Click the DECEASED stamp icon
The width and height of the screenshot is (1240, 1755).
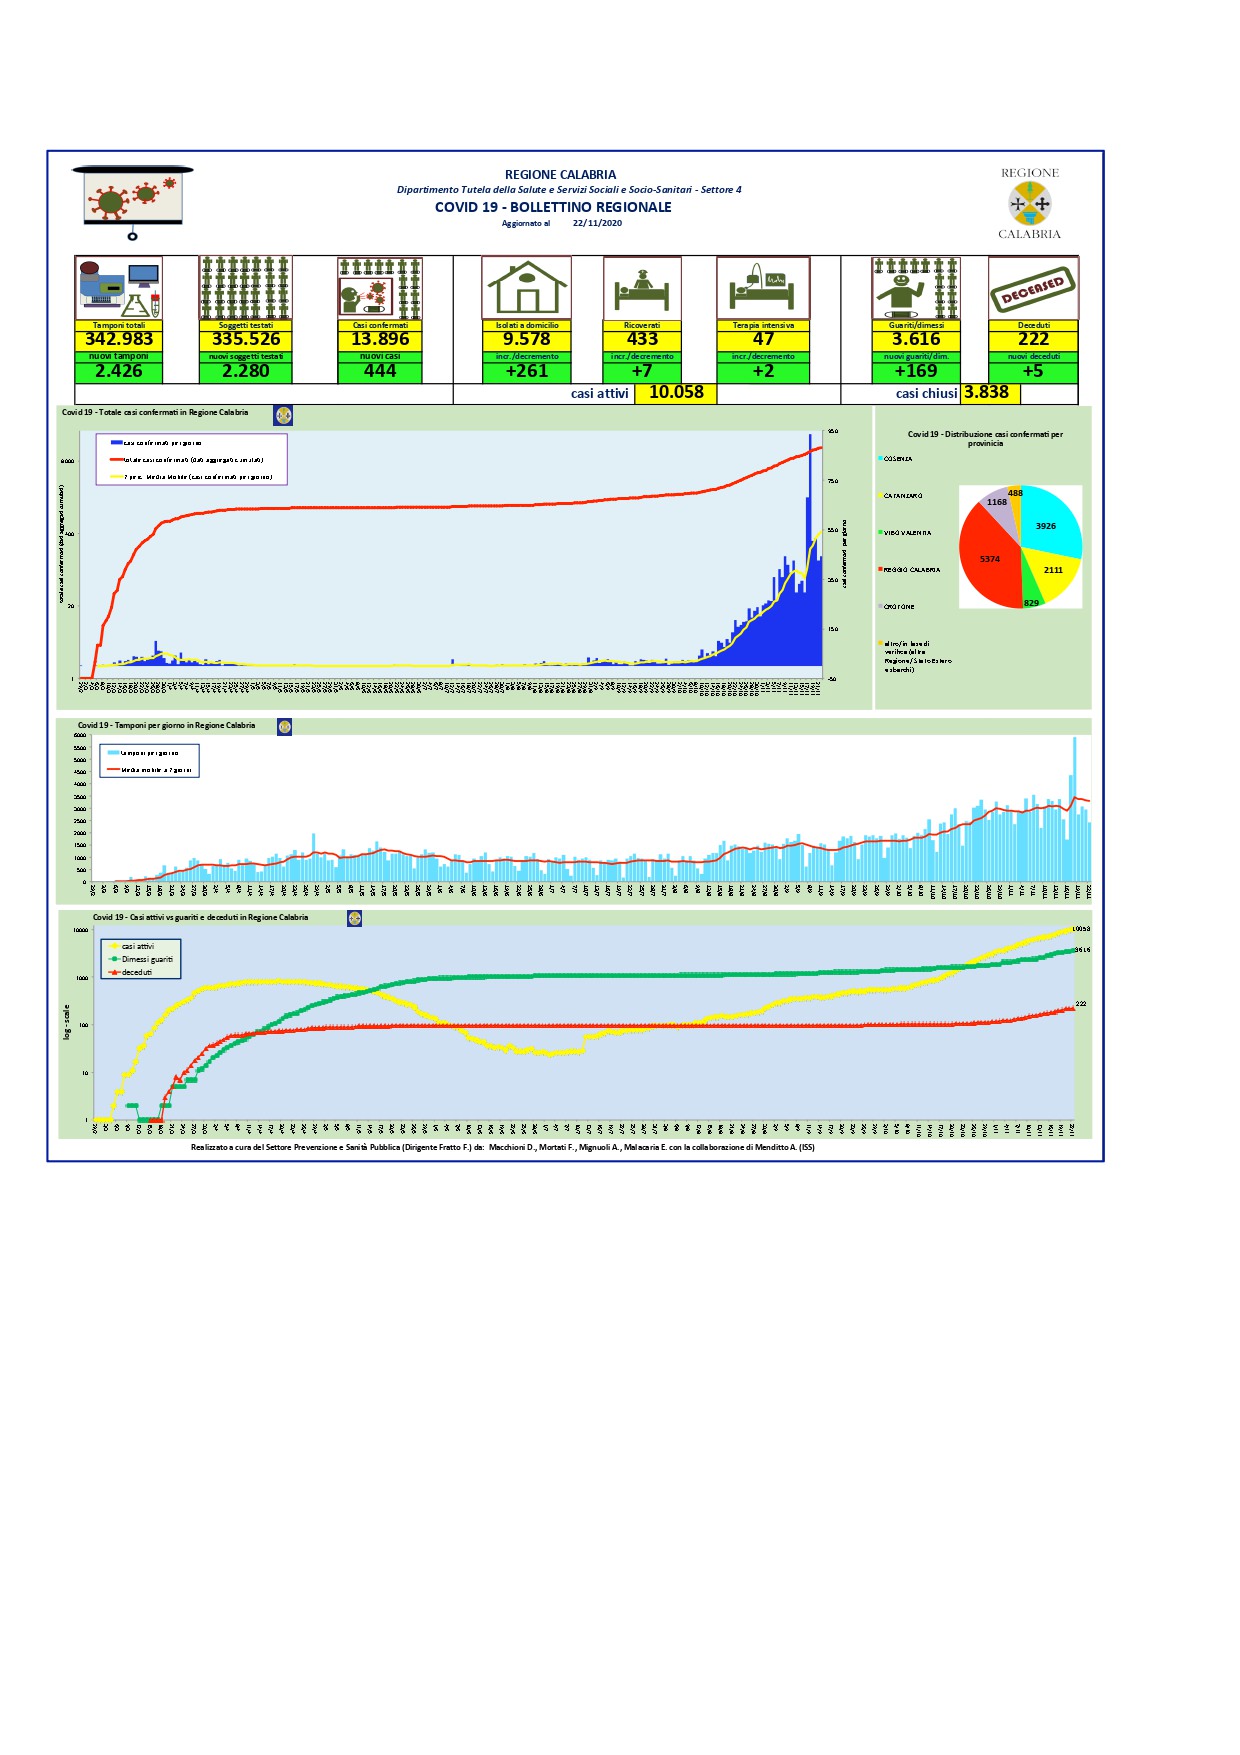pos(1033,288)
